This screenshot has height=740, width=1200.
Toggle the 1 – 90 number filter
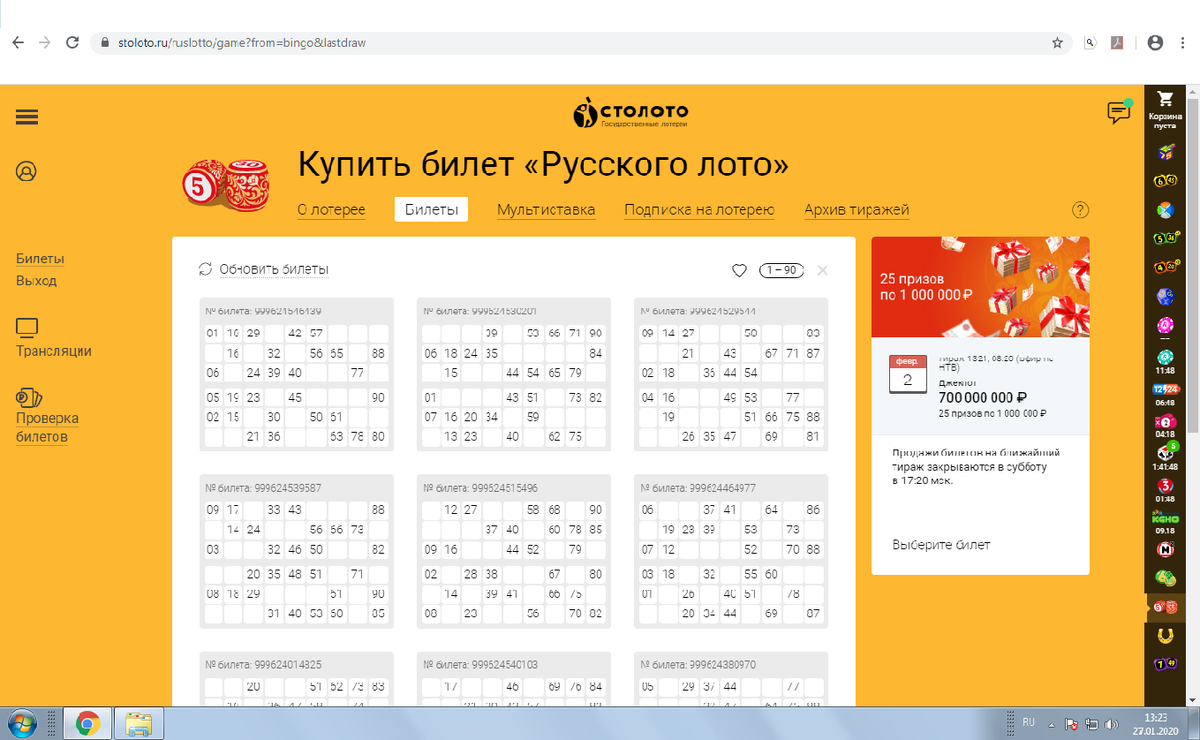point(781,270)
